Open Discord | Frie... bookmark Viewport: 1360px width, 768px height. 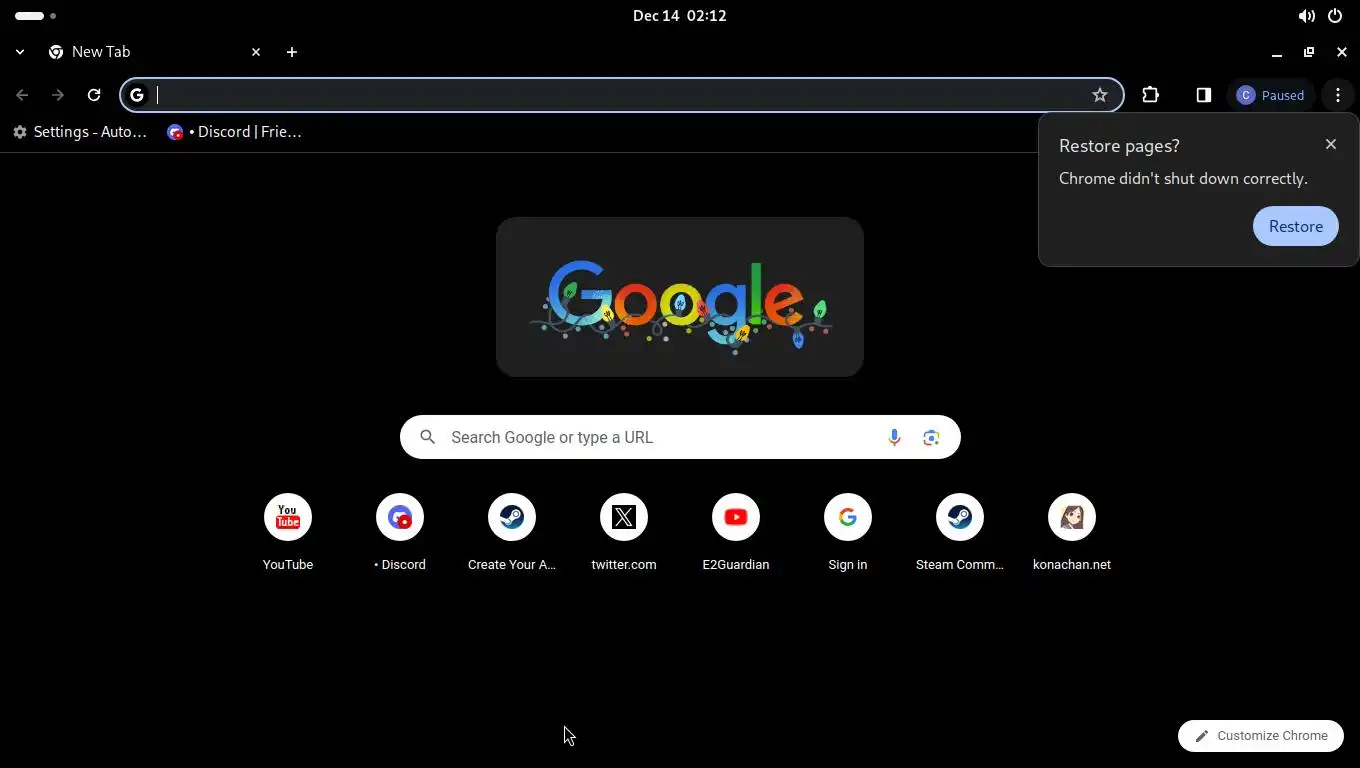[234, 132]
